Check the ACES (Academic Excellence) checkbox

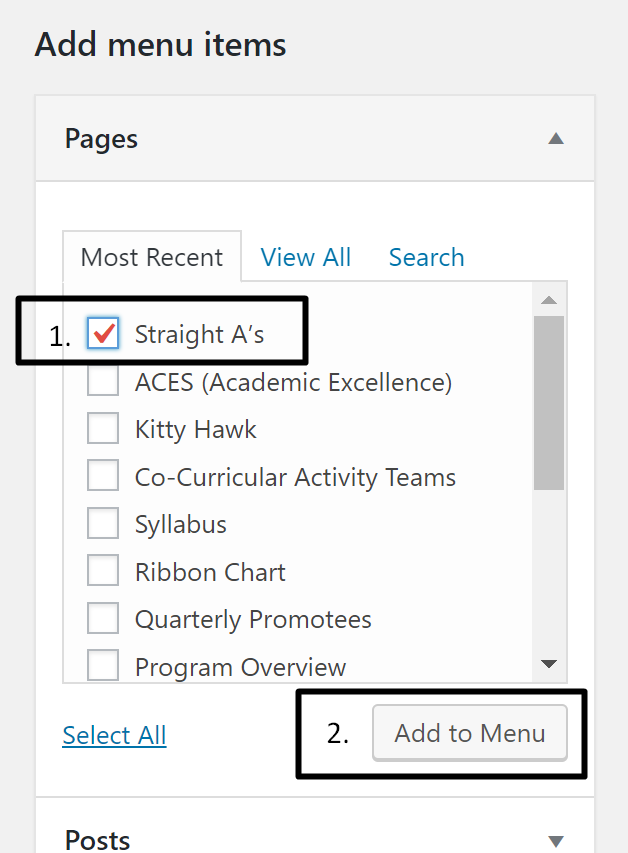[103, 382]
